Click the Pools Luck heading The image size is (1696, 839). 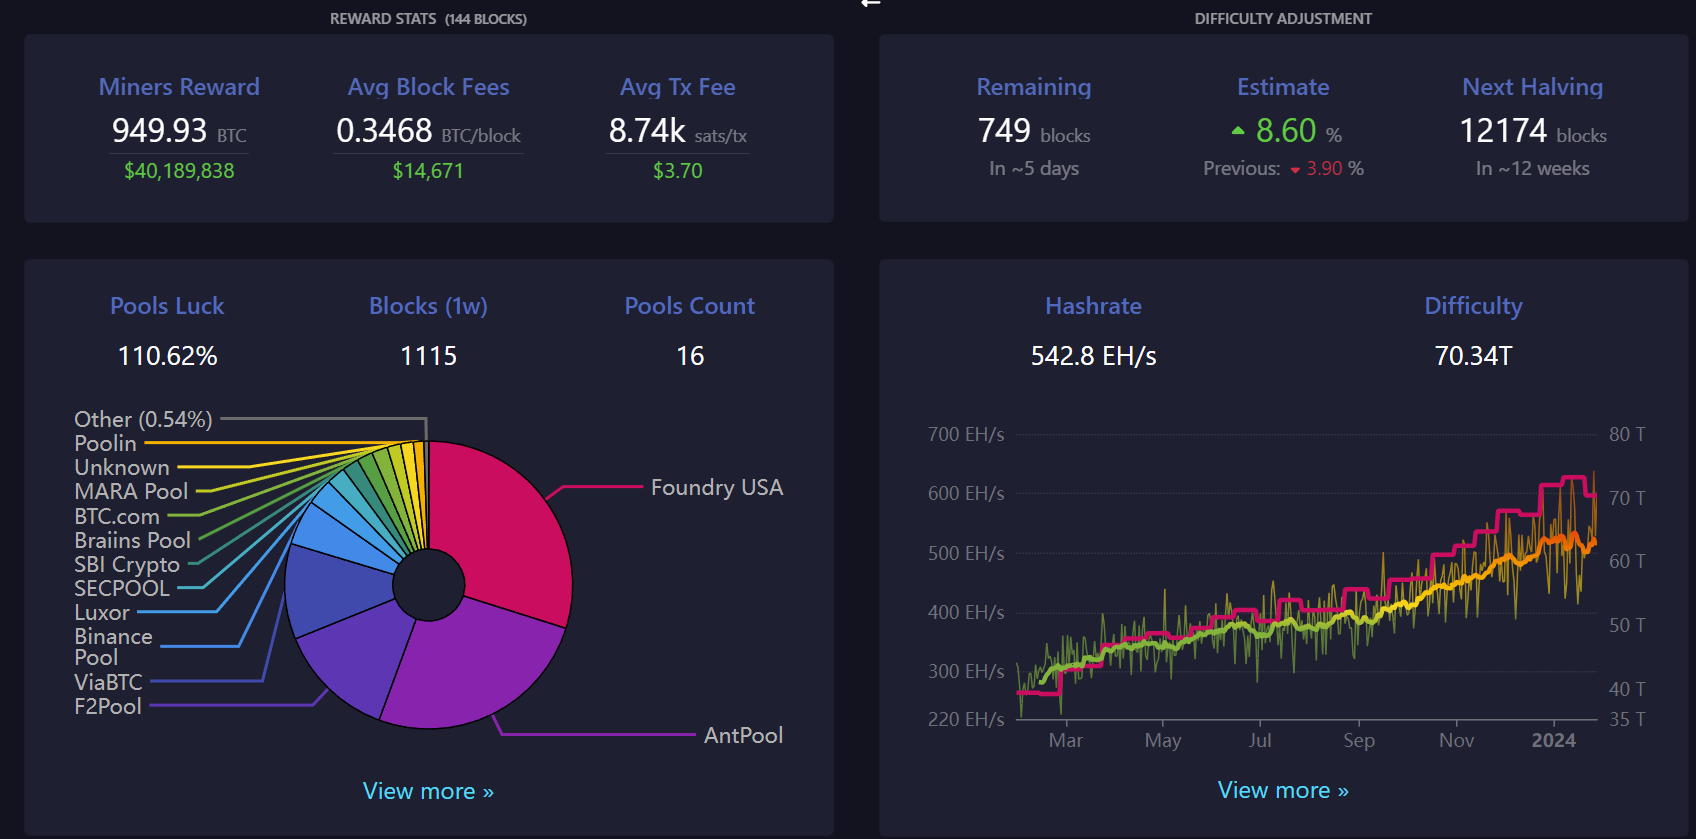[x=167, y=306]
